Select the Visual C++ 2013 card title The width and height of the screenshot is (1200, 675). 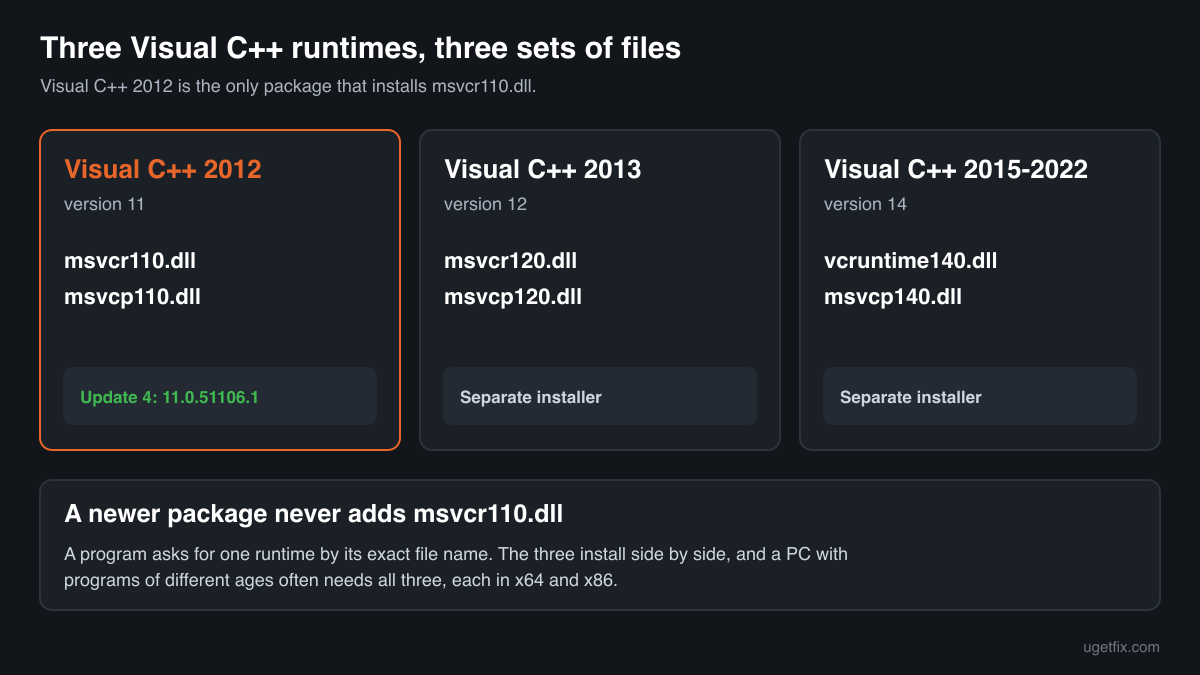pos(543,169)
